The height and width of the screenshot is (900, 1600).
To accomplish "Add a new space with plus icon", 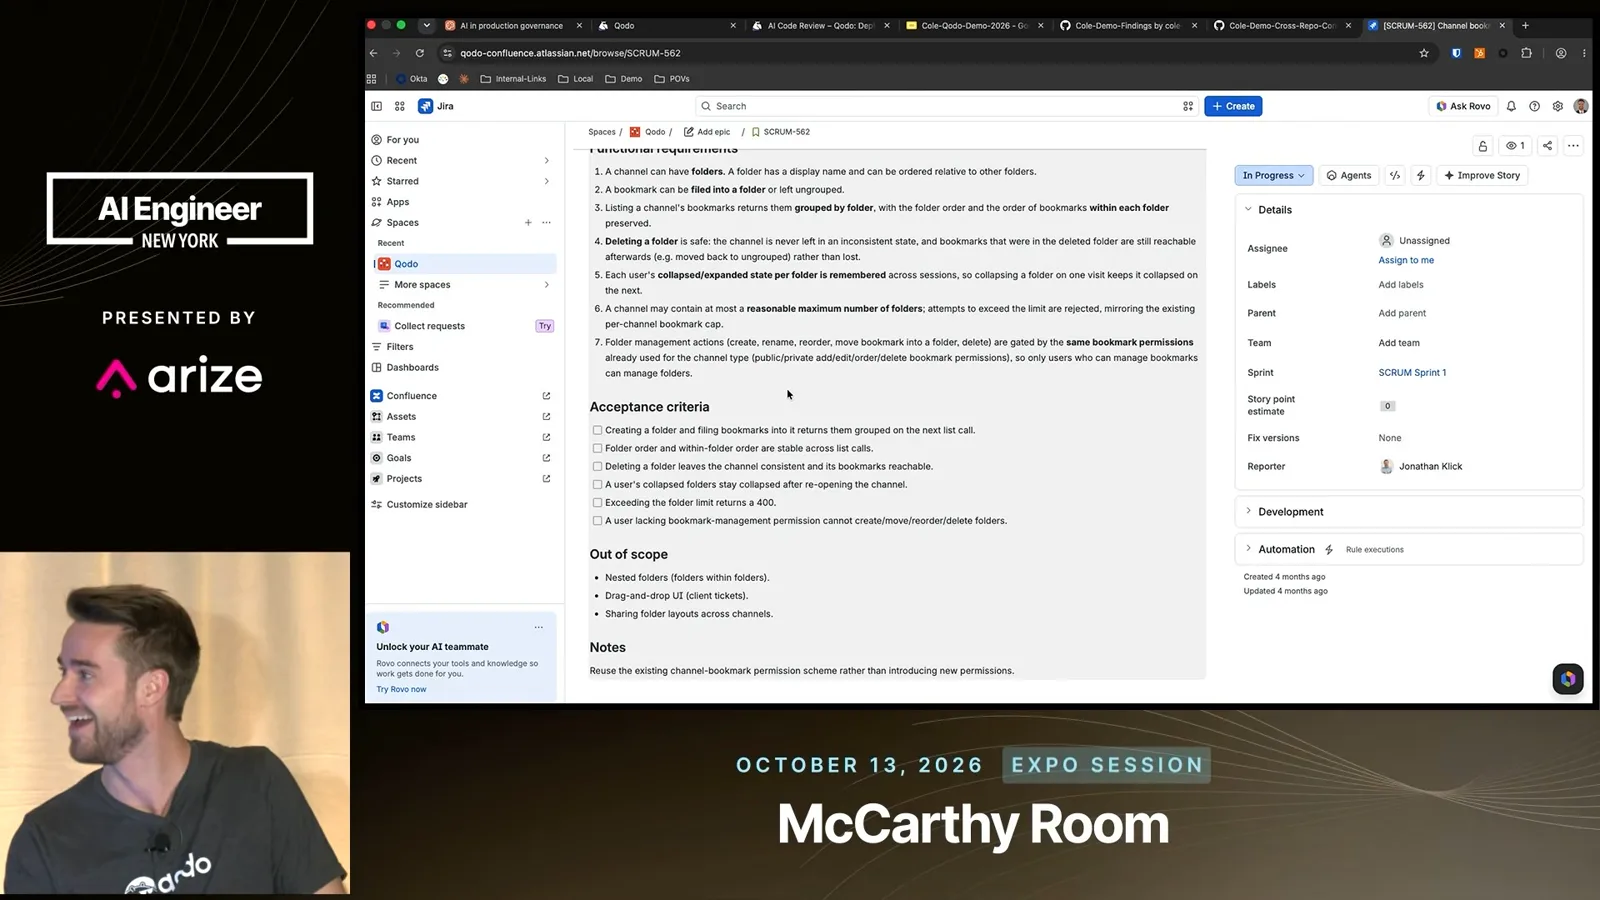I will coord(528,223).
